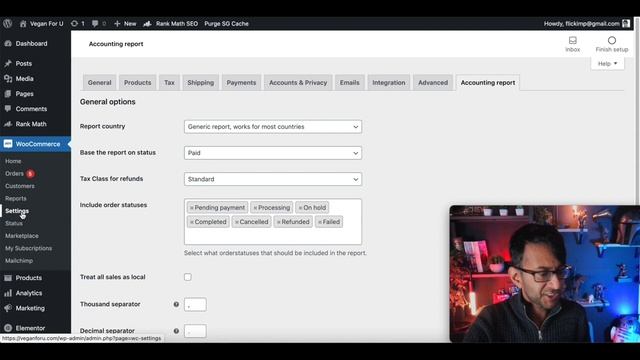Remove the Refunded status tag
Screen dimensions: 640x360
click(x=278, y=222)
